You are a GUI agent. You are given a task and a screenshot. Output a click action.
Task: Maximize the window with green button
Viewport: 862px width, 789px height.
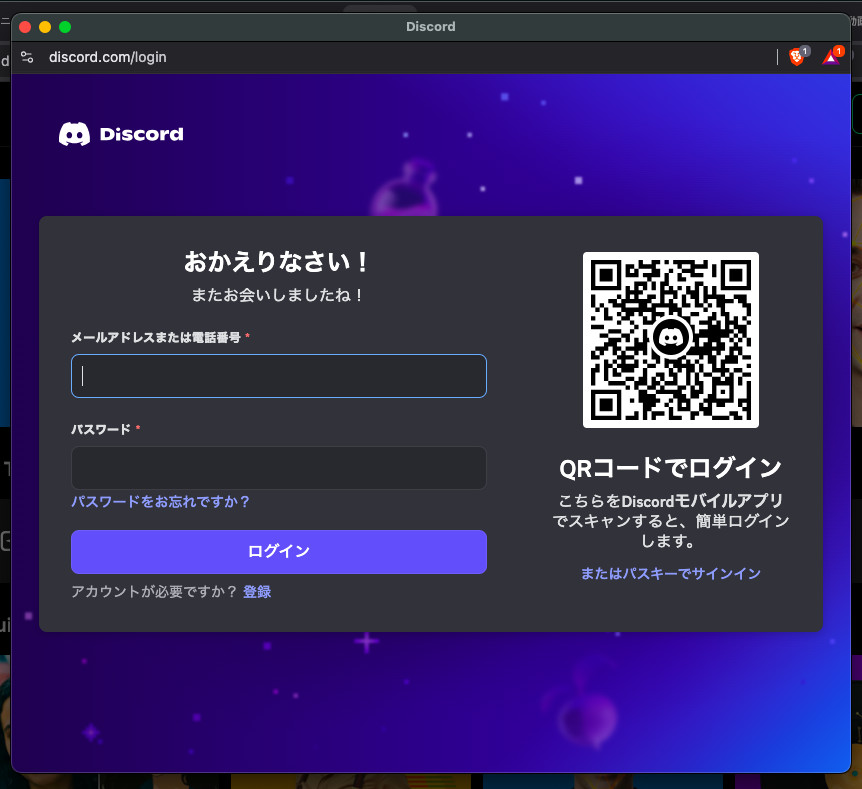(65, 27)
